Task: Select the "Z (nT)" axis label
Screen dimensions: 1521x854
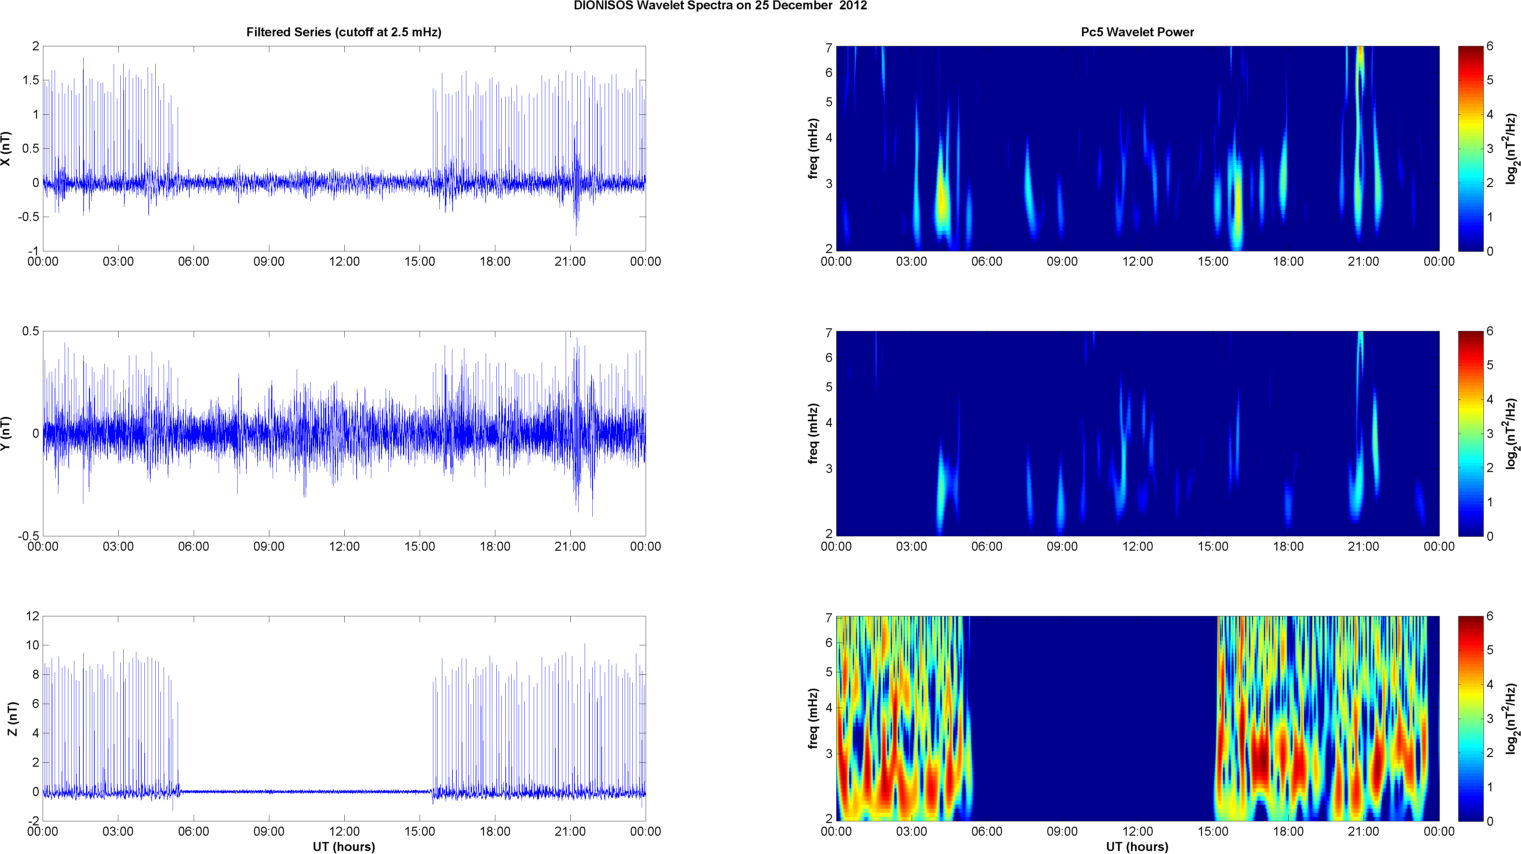Action: click(12, 718)
